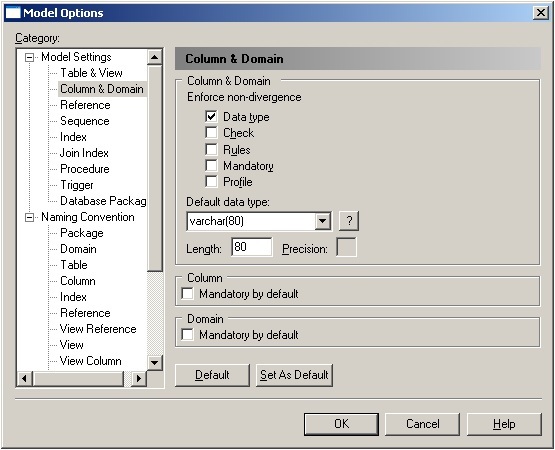Click the Model Options title bar icon
The image size is (555, 450).
(13, 13)
